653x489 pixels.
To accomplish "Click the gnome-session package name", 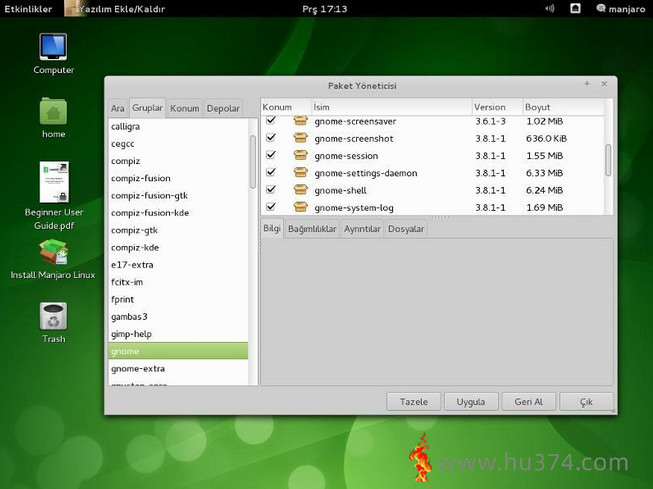I will pos(346,156).
